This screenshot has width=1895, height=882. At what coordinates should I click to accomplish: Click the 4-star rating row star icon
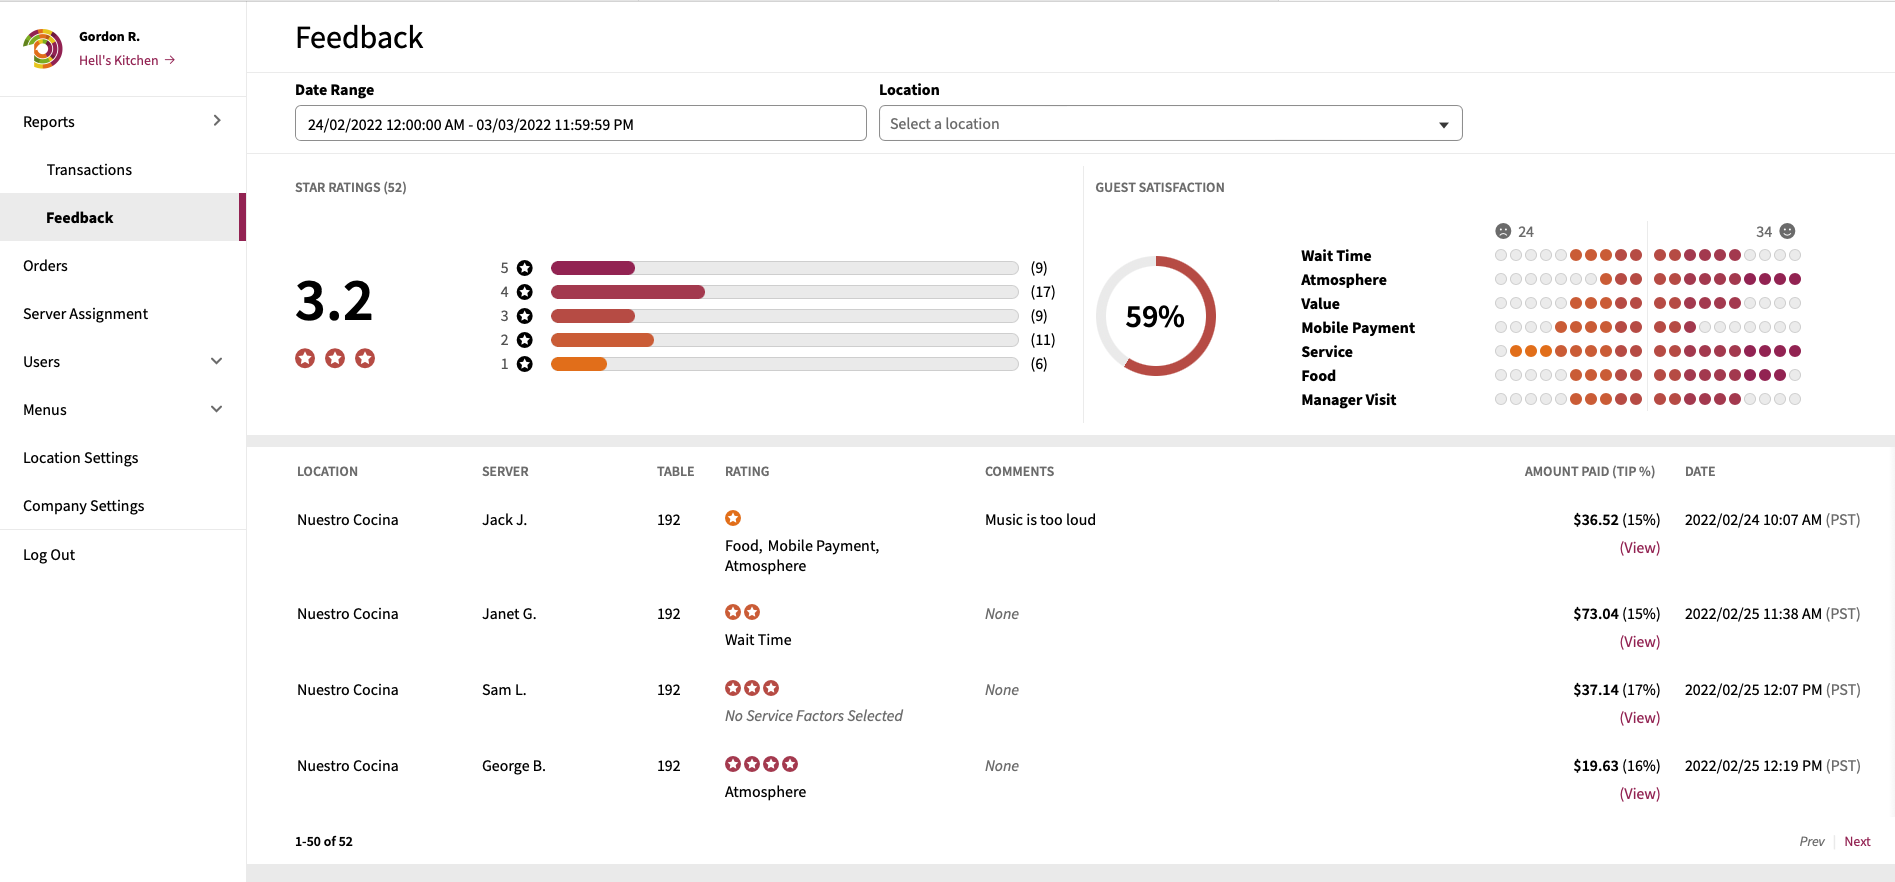click(x=525, y=292)
